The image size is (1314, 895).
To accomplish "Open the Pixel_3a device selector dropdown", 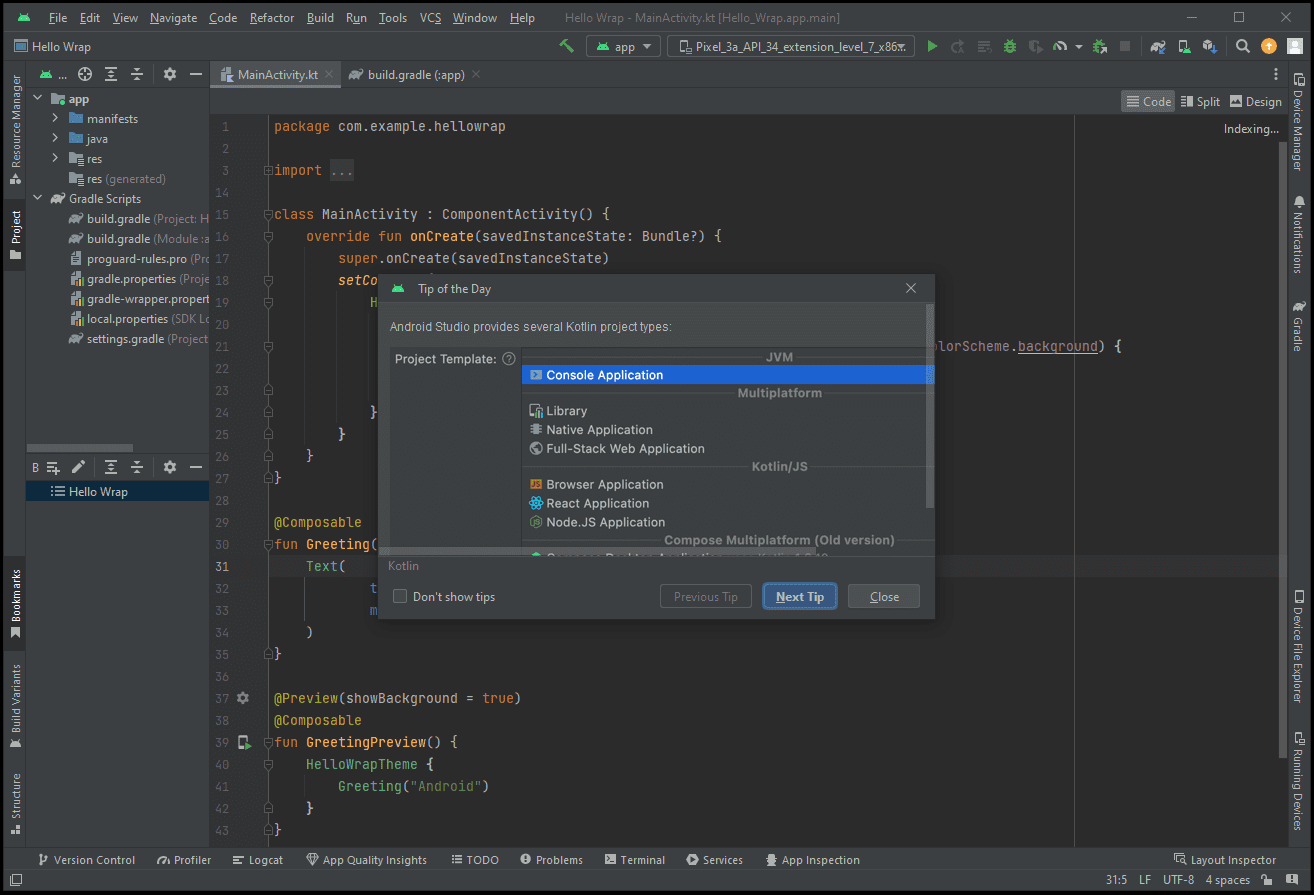I will point(790,46).
